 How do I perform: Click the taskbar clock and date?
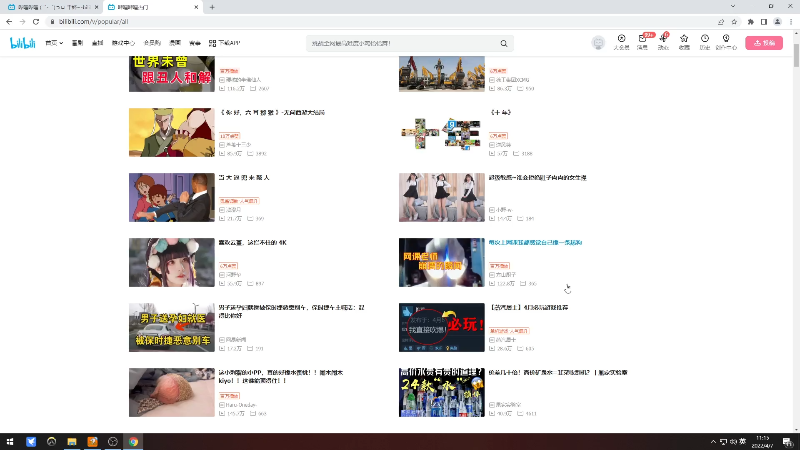pyautogui.click(x=762, y=442)
